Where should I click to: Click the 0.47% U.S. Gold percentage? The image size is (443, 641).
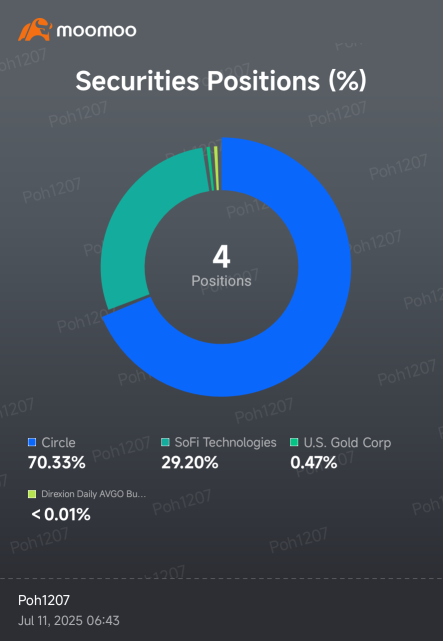tap(314, 463)
